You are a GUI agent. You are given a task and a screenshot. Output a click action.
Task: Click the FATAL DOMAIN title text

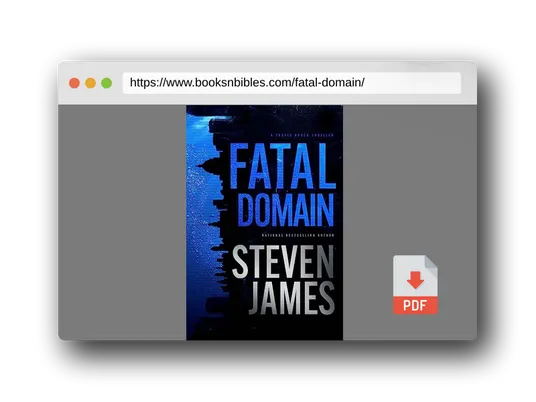point(284,185)
